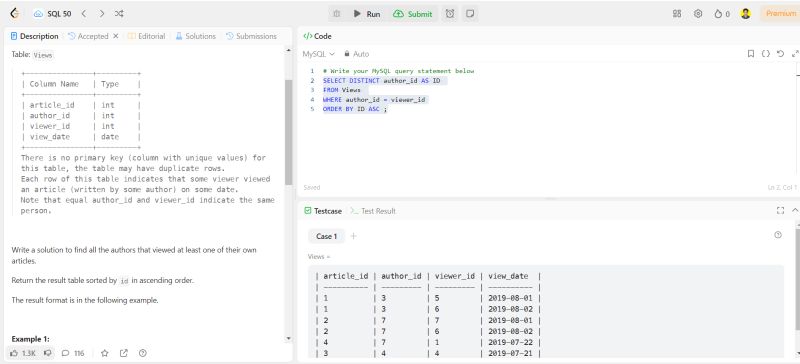Click the 'Example 1:' heading
800x364 pixels.
click(x=30, y=339)
